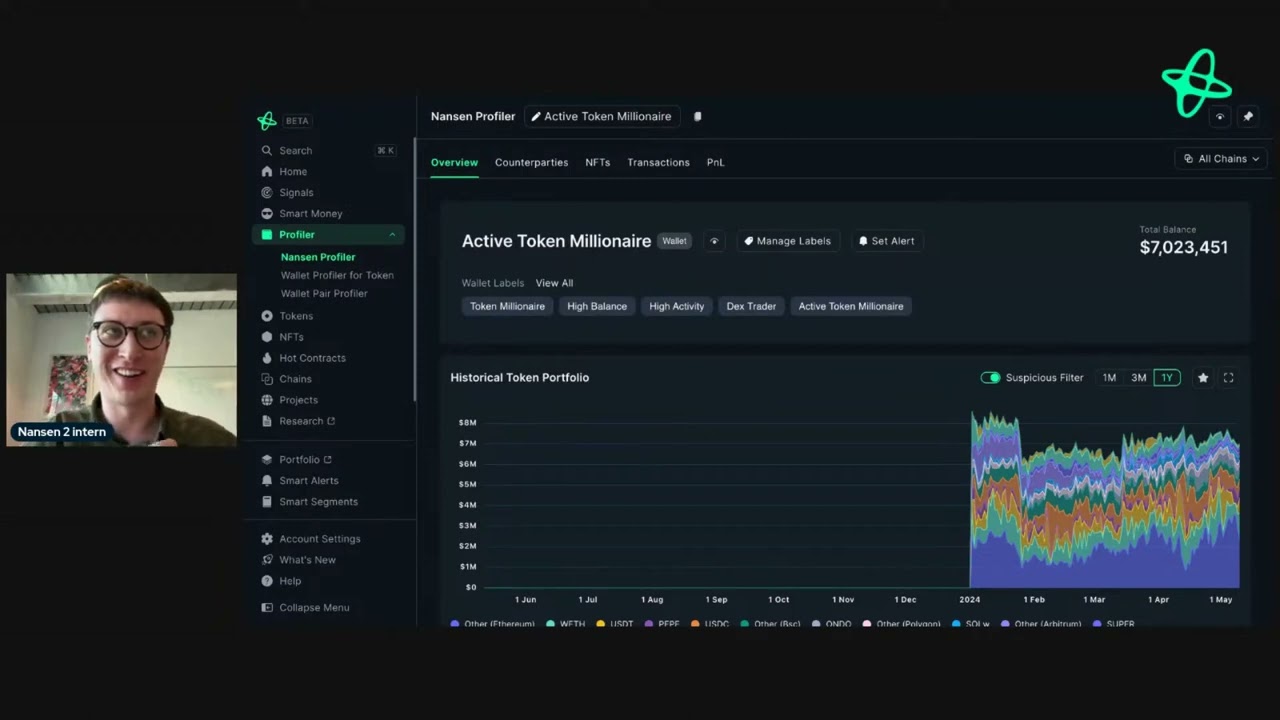Toggle the Suspicious Filter switch
Screen dimensions: 1280x720
[x=990, y=378]
